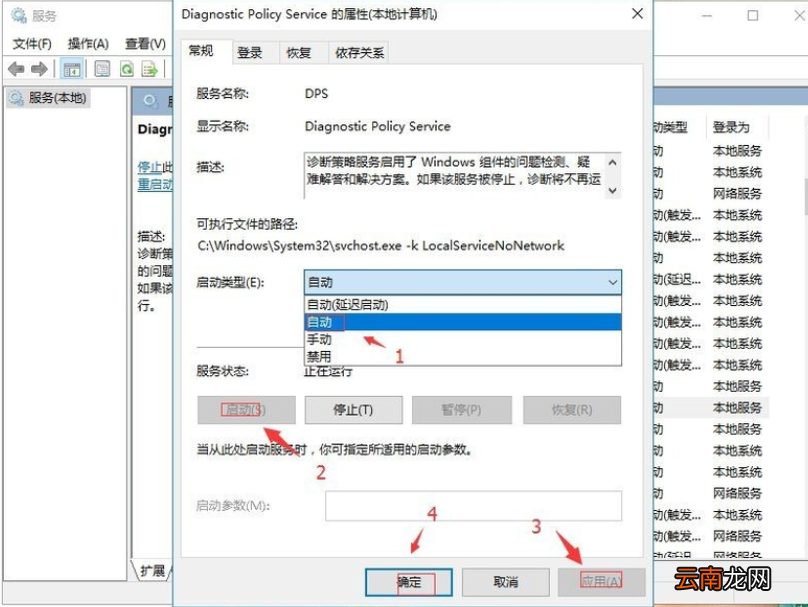Choose 自动(延迟启动) from startup type list
Screen dimensions: 808x607
(463, 305)
